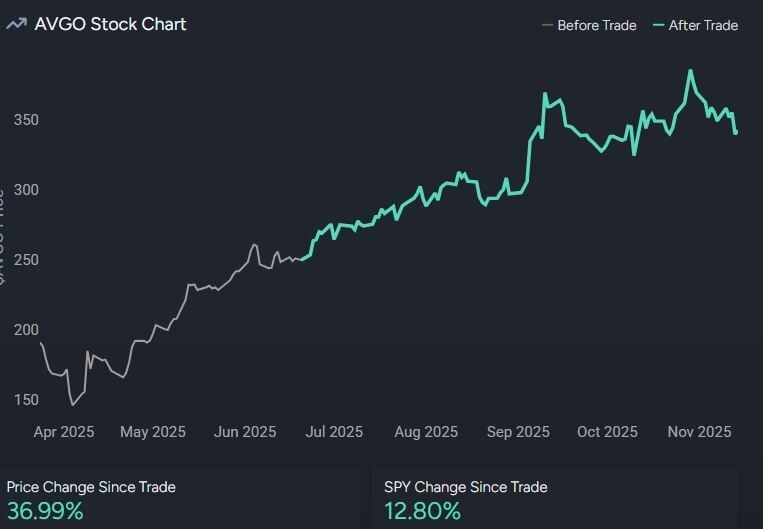Click the AVGO Stock Chart title
763x529 pixels.
click(x=110, y=24)
